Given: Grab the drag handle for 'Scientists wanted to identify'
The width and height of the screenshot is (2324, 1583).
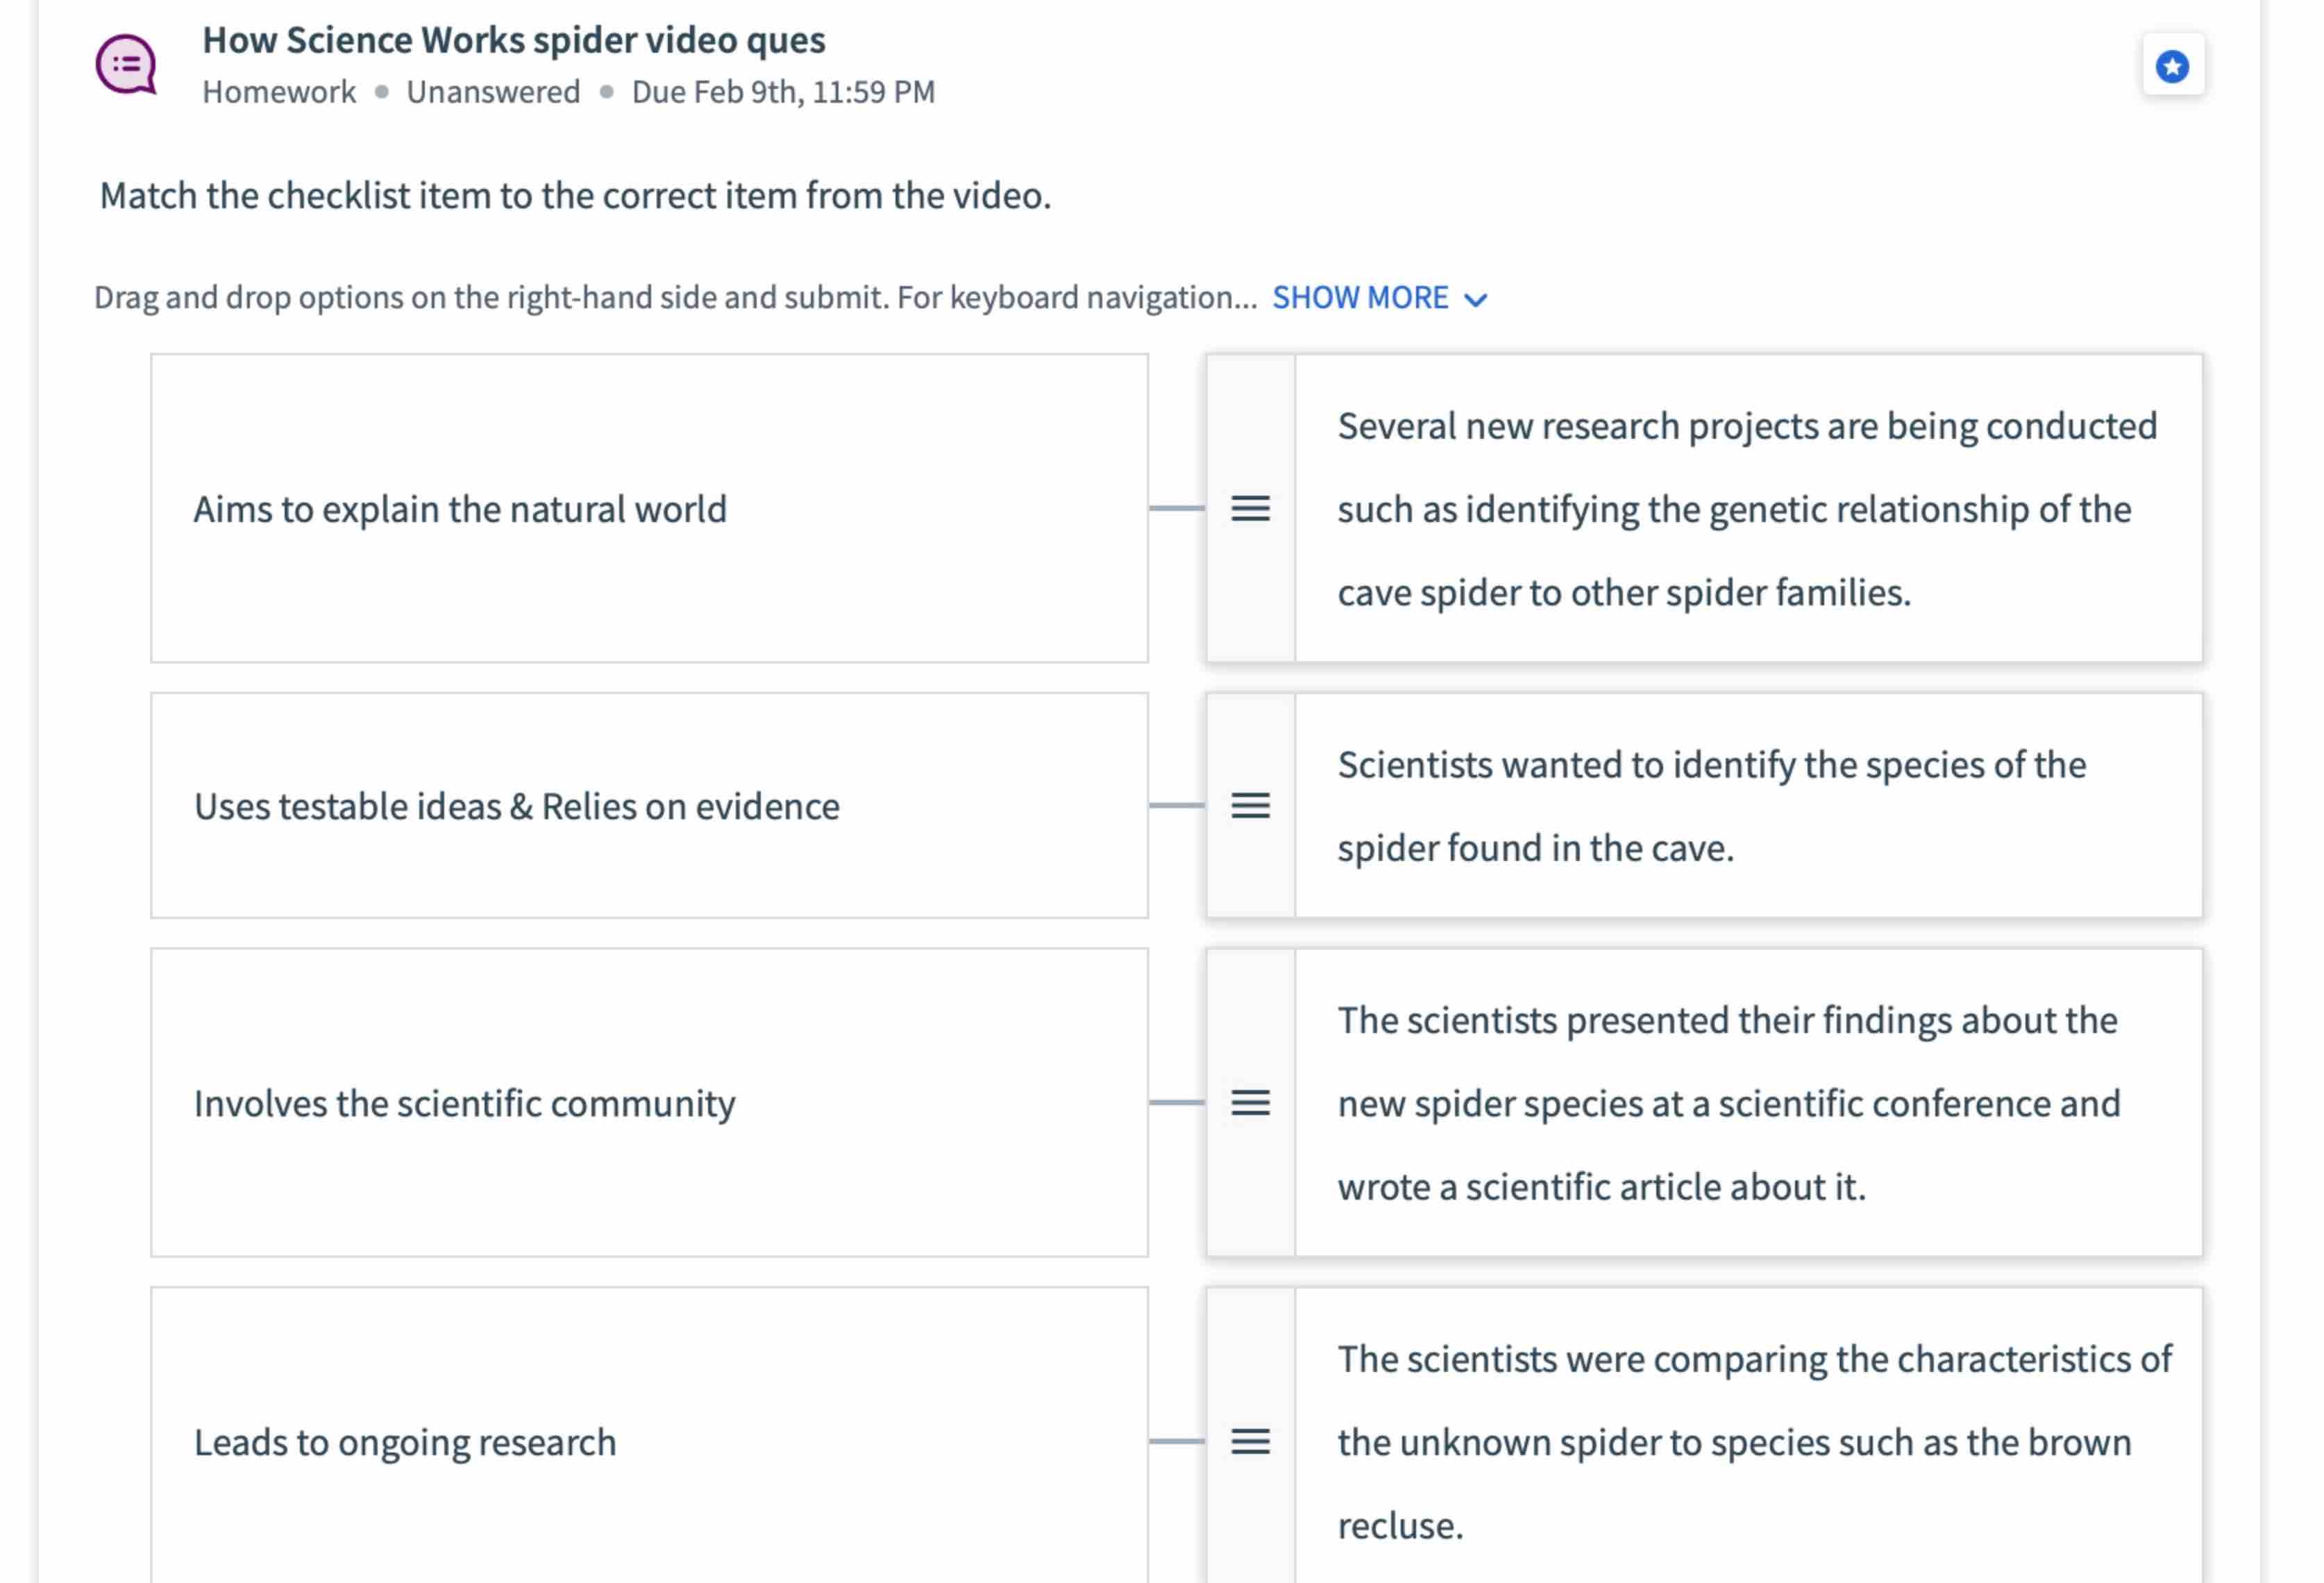Looking at the screenshot, I should coord(1250,805).
